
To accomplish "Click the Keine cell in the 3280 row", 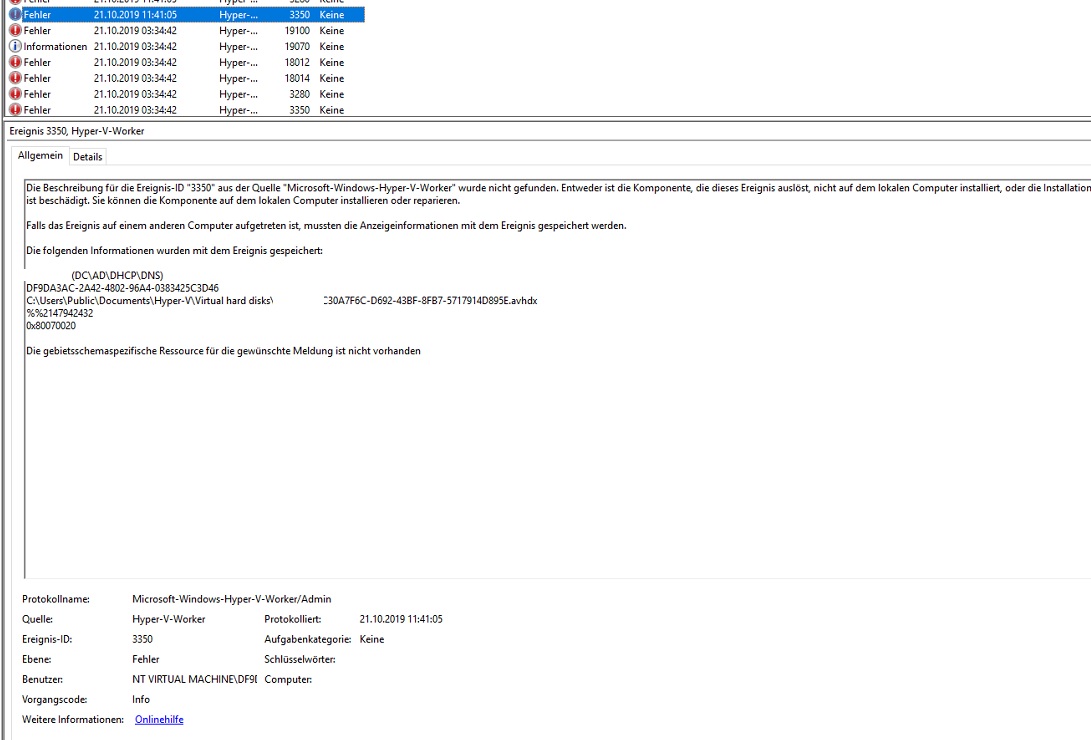I will point(332,94).
